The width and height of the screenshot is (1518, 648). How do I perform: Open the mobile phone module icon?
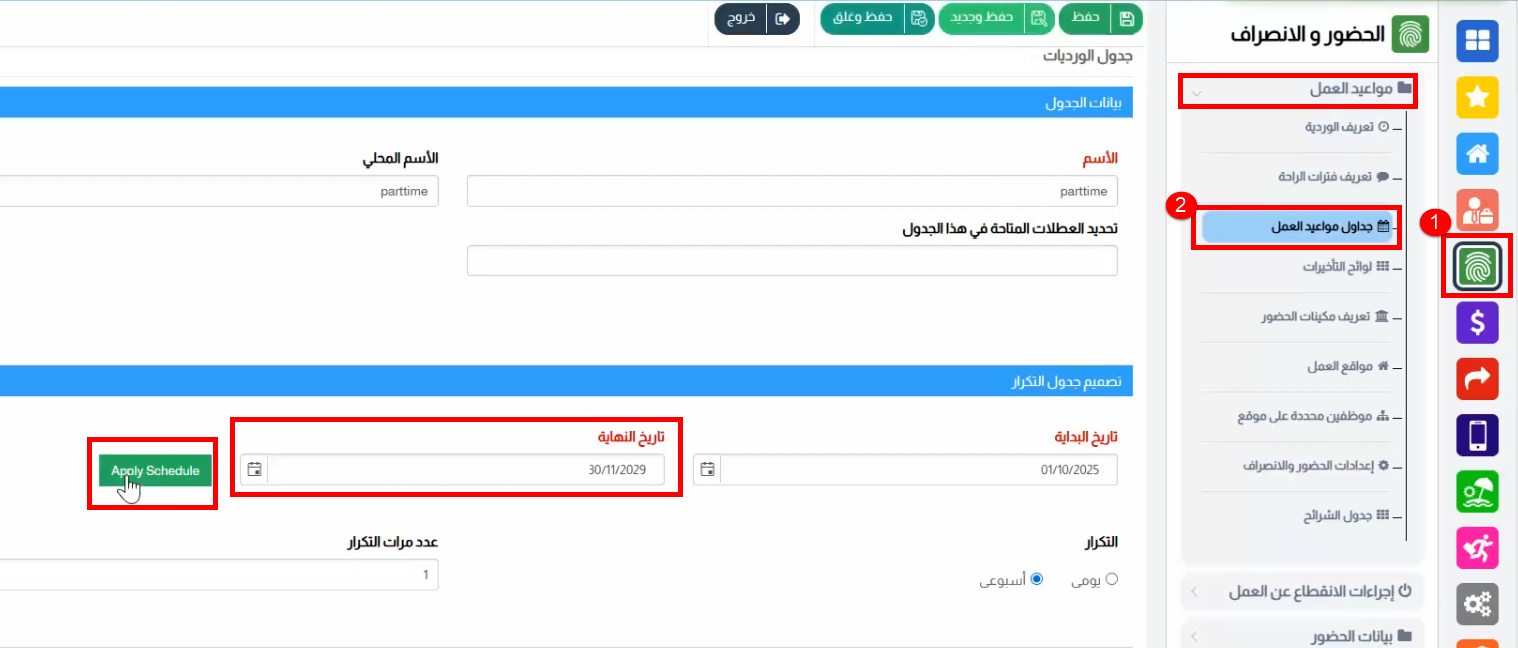[x=1477, y=435]
